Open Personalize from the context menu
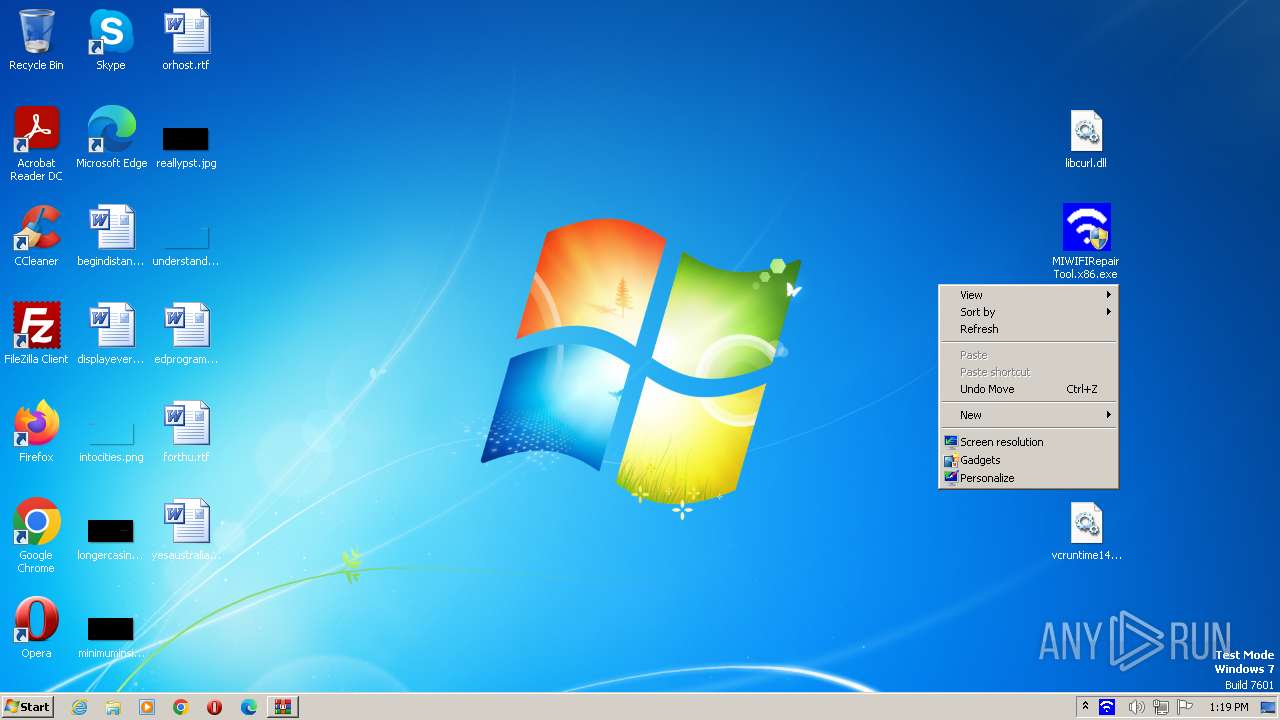The width and height of the screenshot is (1280, 720). point(1028,478)
